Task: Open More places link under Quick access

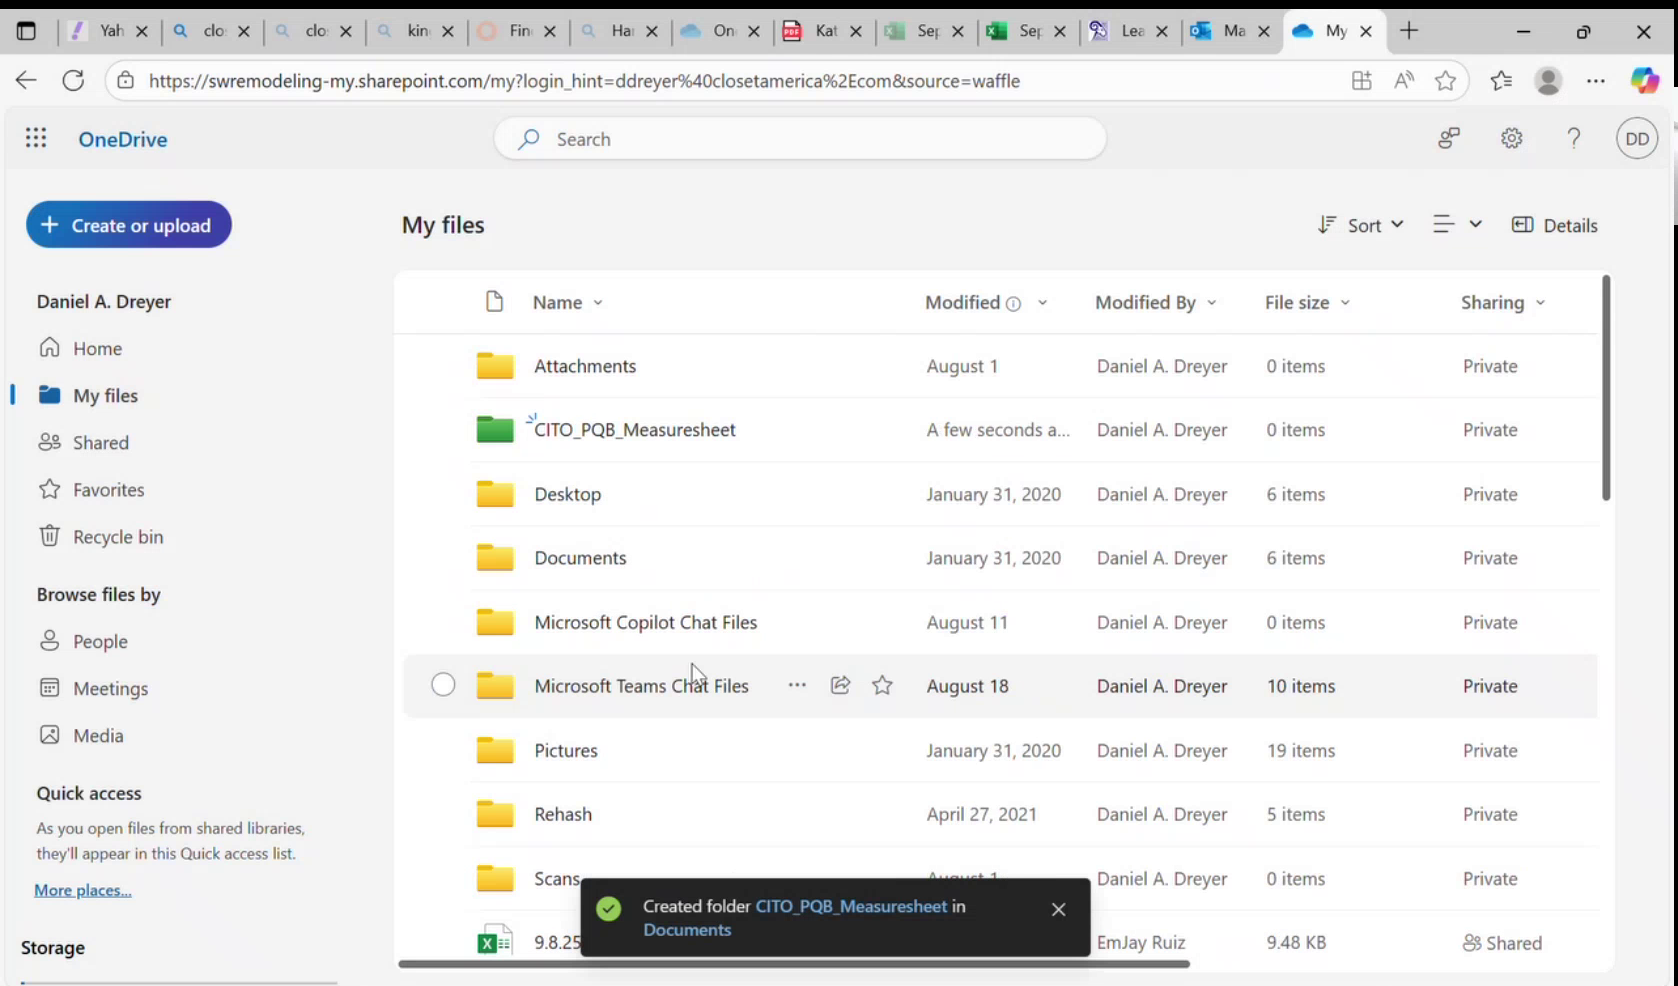Action: click(82, 889)
